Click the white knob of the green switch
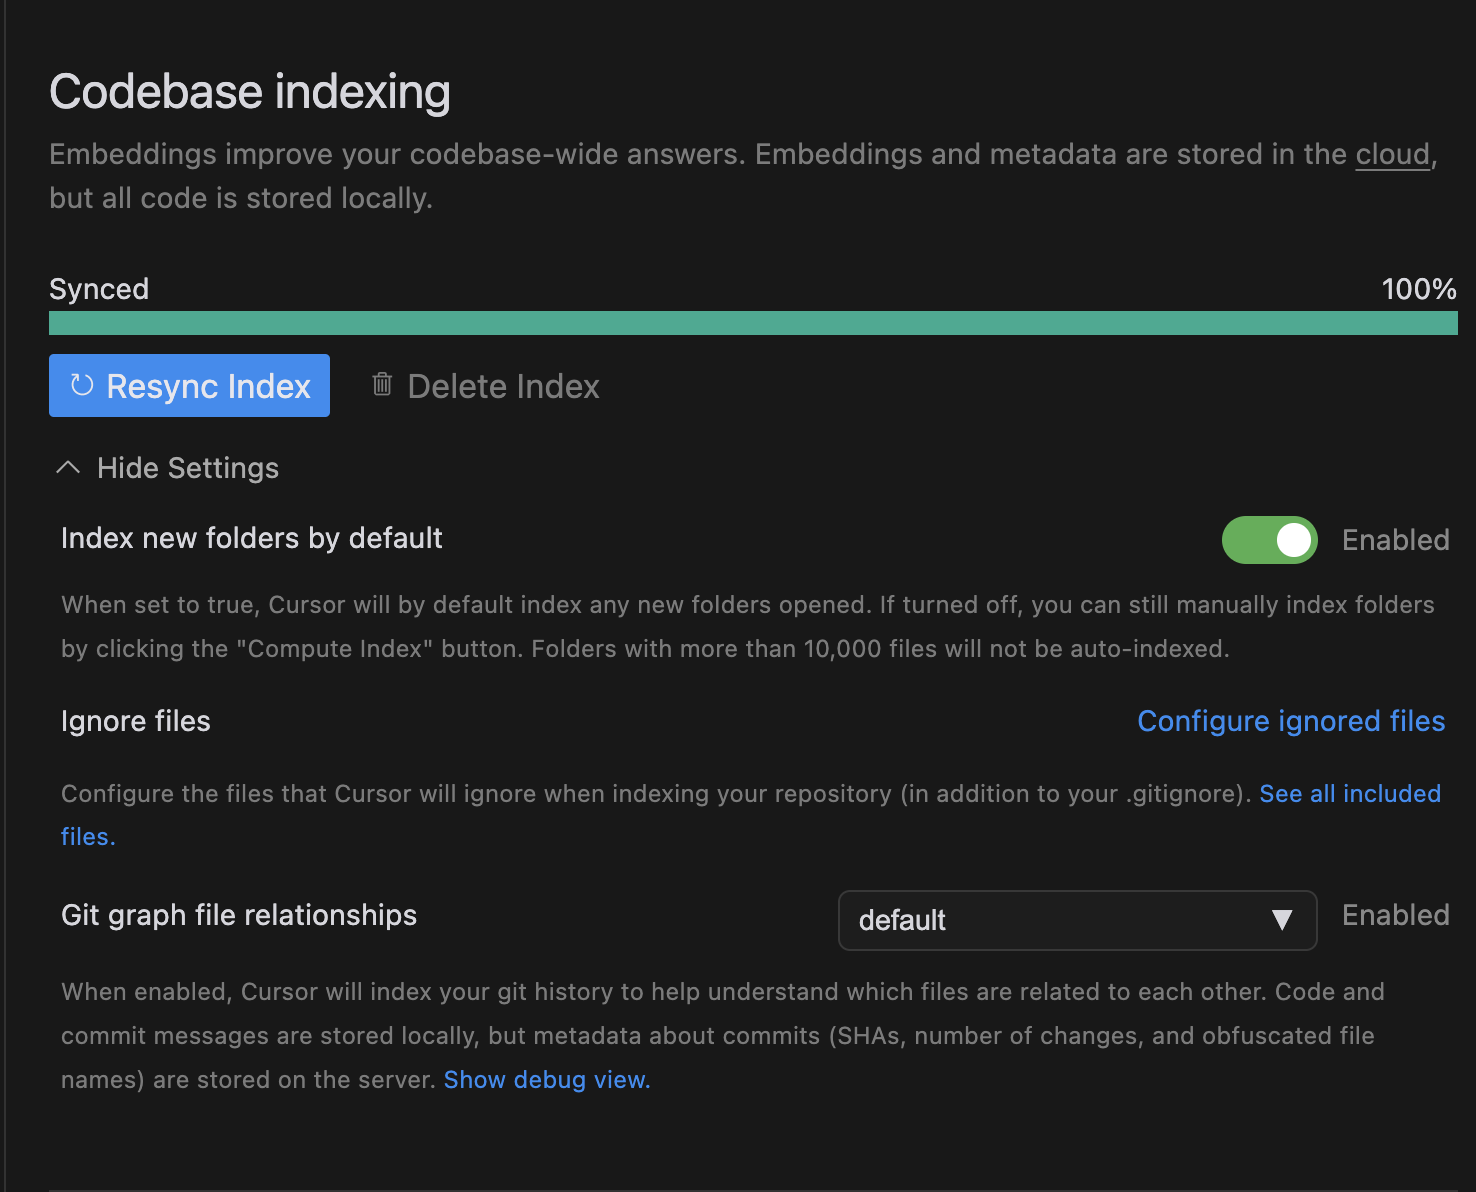Screen dimensions: 1476x1192 click(1293, 540)
